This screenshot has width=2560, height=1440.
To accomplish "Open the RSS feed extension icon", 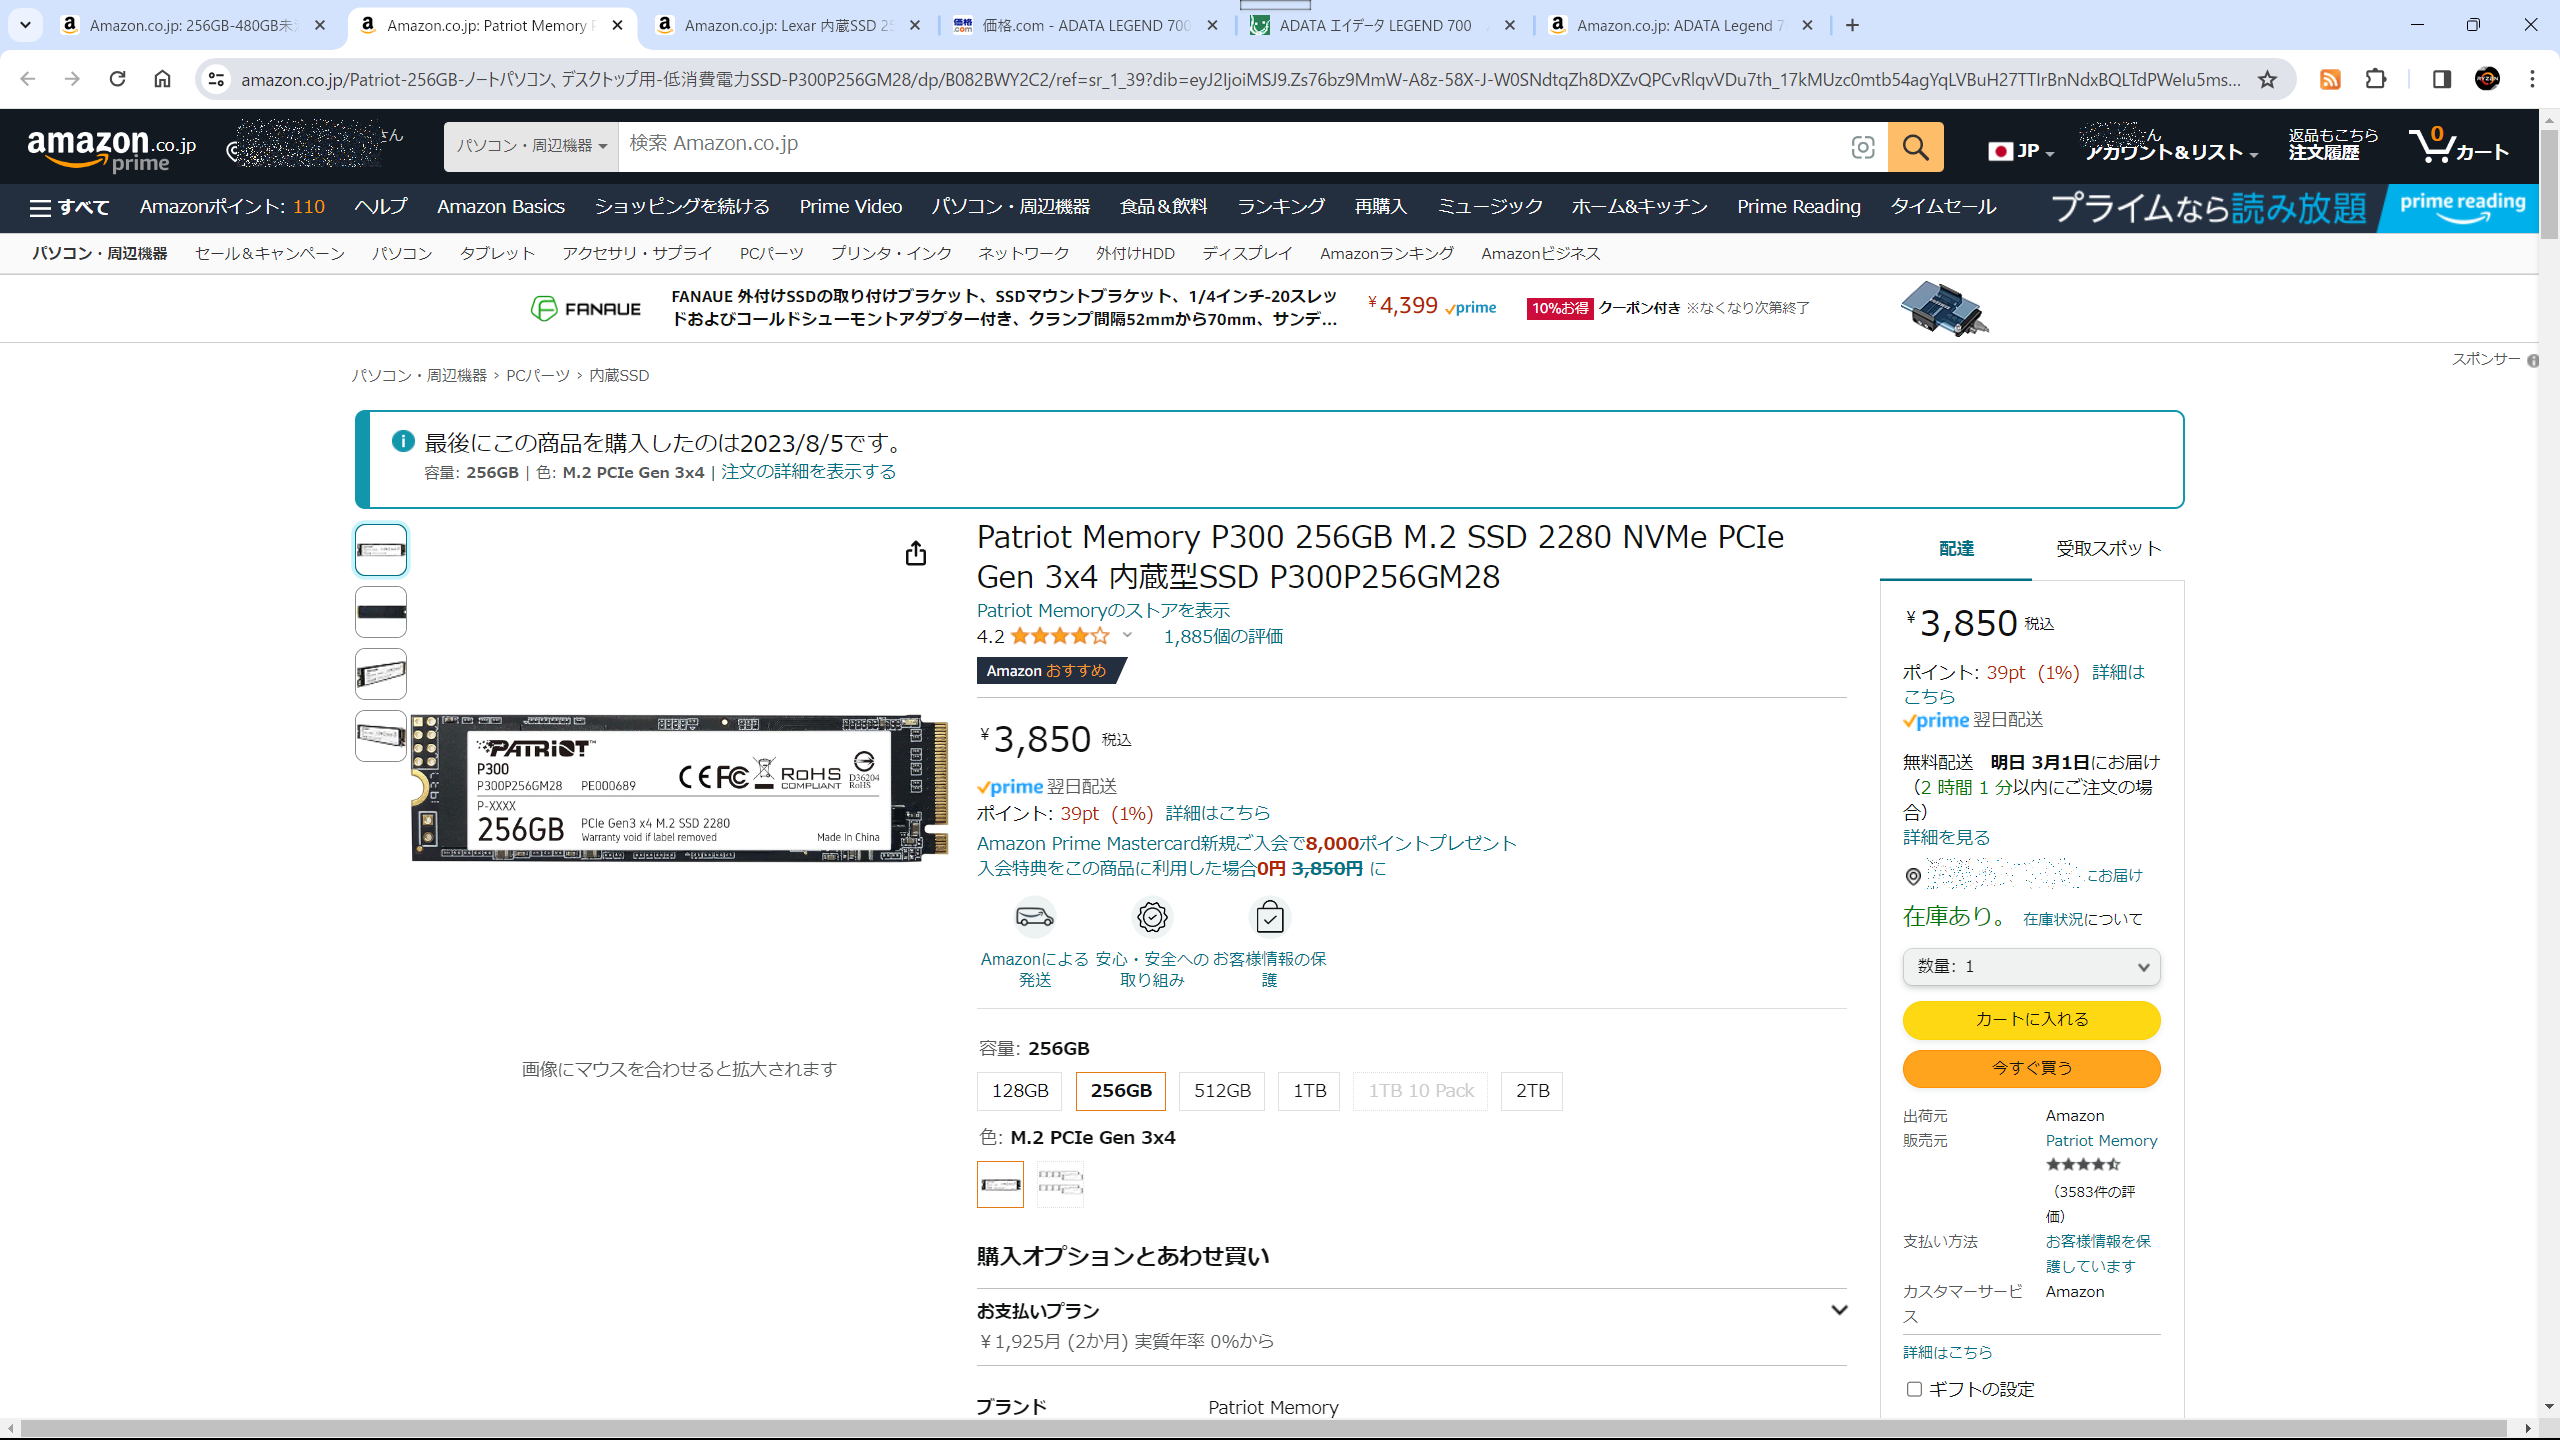I will point(2330,79).
